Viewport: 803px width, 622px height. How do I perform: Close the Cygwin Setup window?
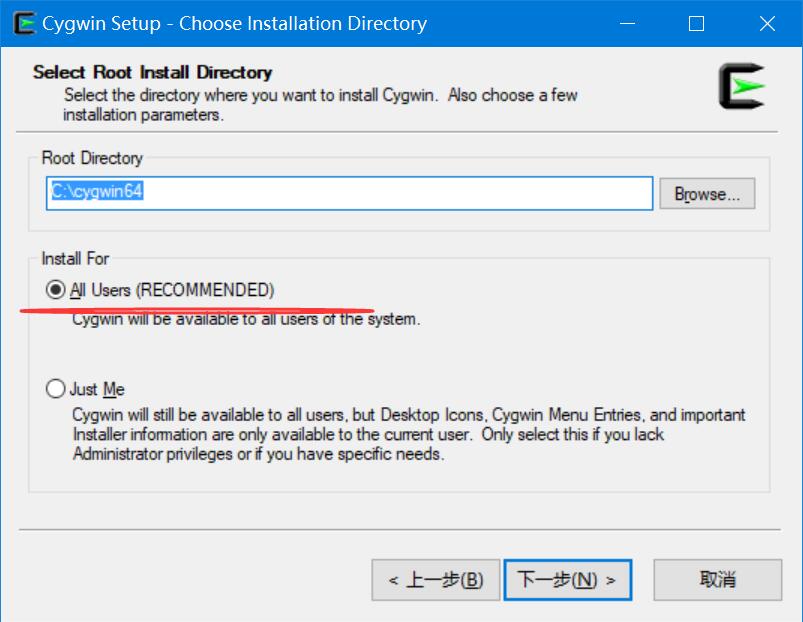[x=767, y=24]
